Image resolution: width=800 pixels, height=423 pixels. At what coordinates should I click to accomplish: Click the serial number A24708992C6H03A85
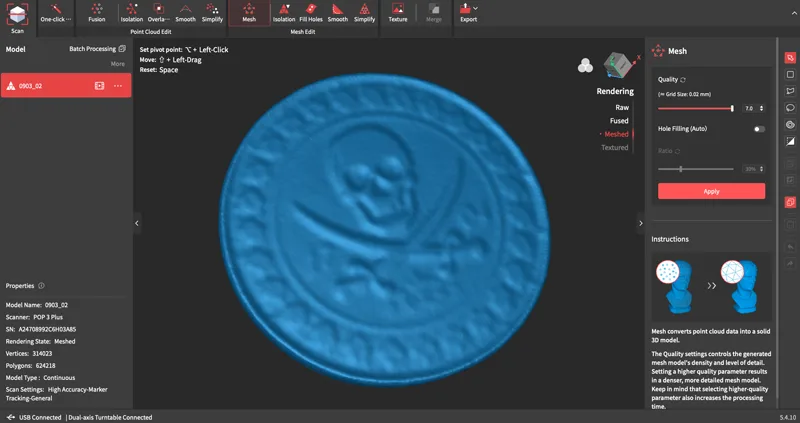coord(47,329)
